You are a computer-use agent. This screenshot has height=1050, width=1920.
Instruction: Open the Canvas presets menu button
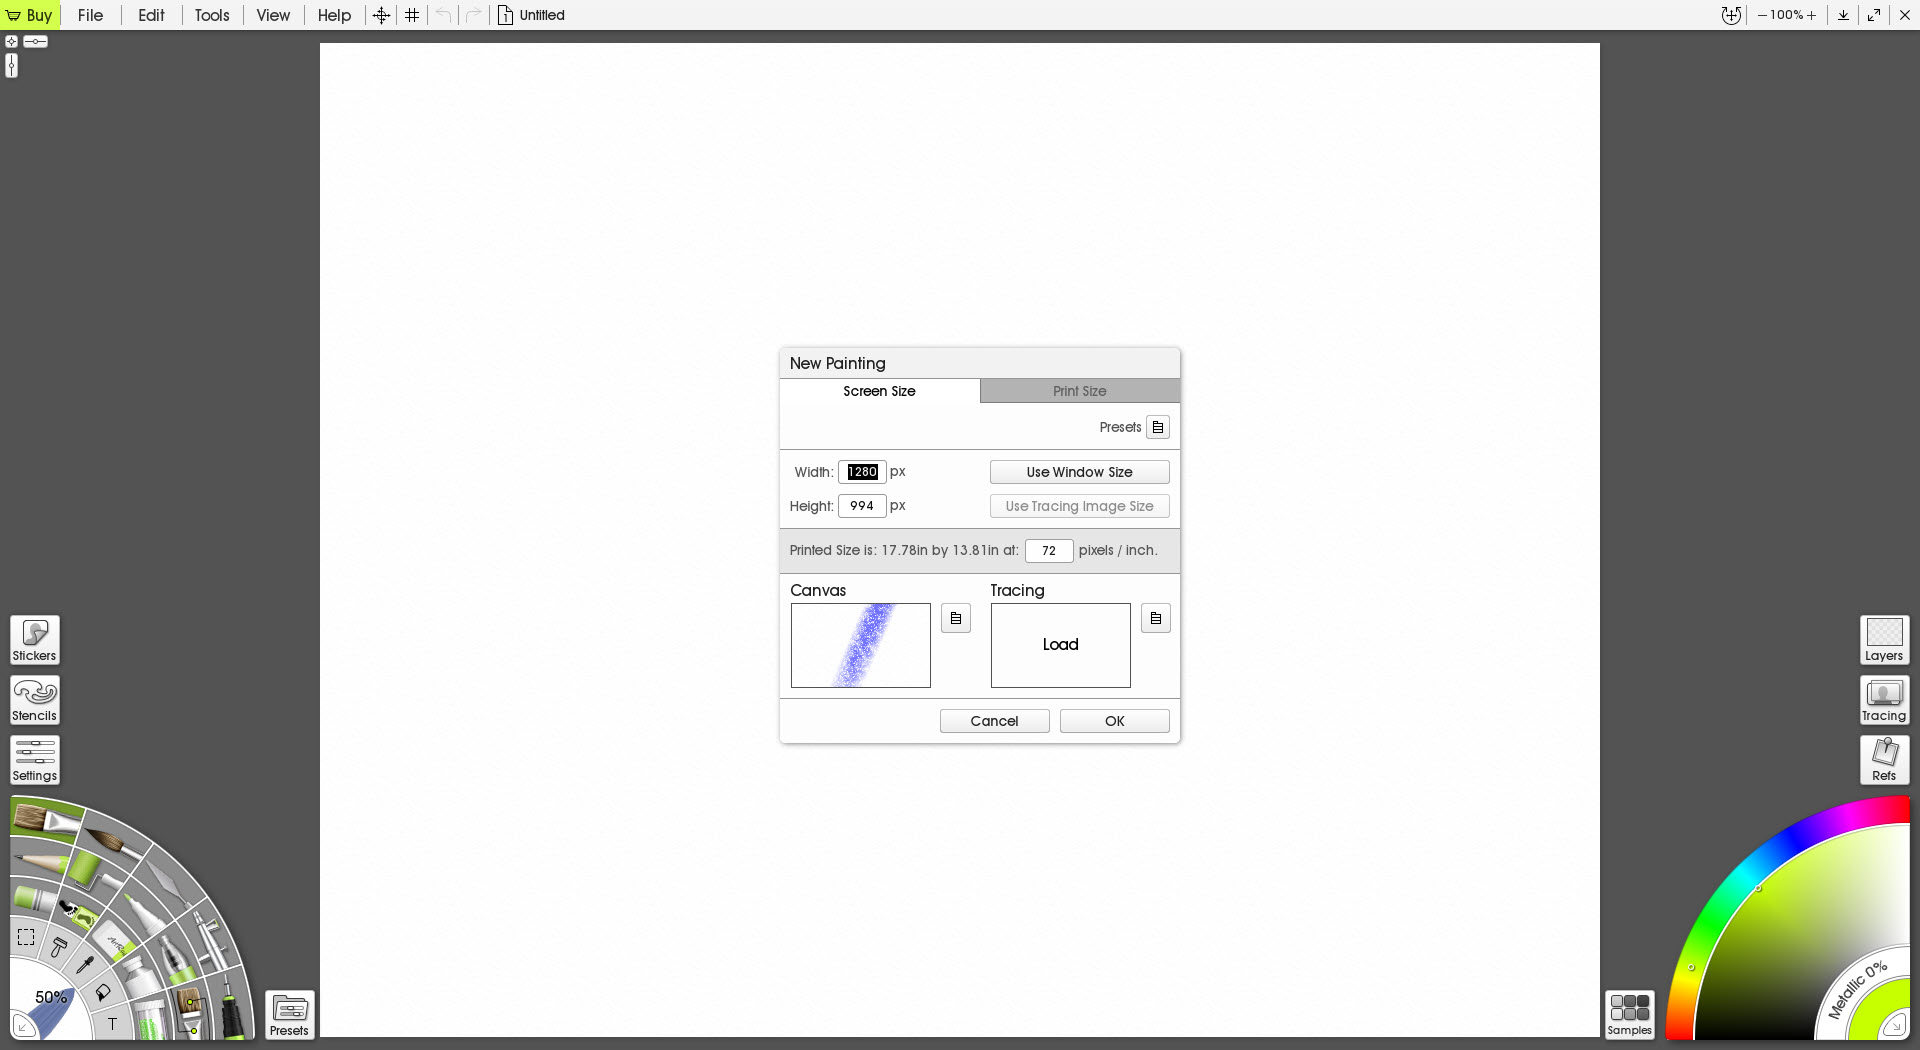click(x=956, y=618)
